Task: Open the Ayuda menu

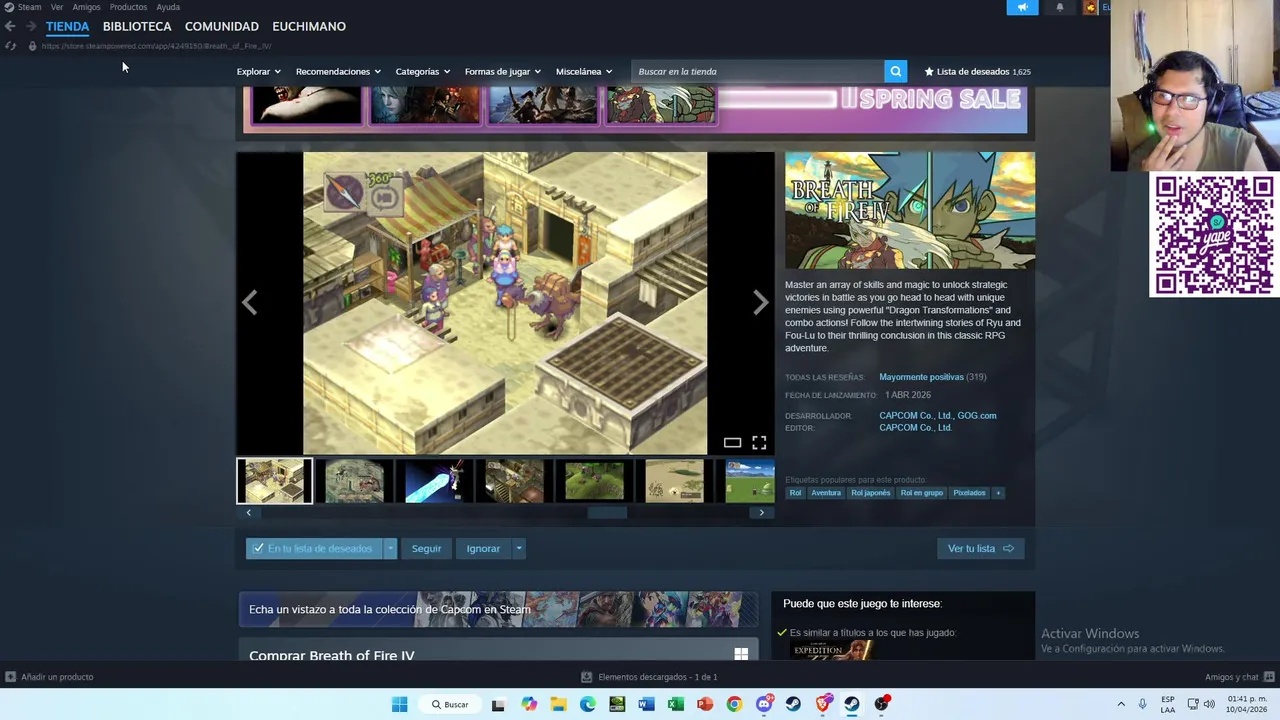Action: [168, 7]
